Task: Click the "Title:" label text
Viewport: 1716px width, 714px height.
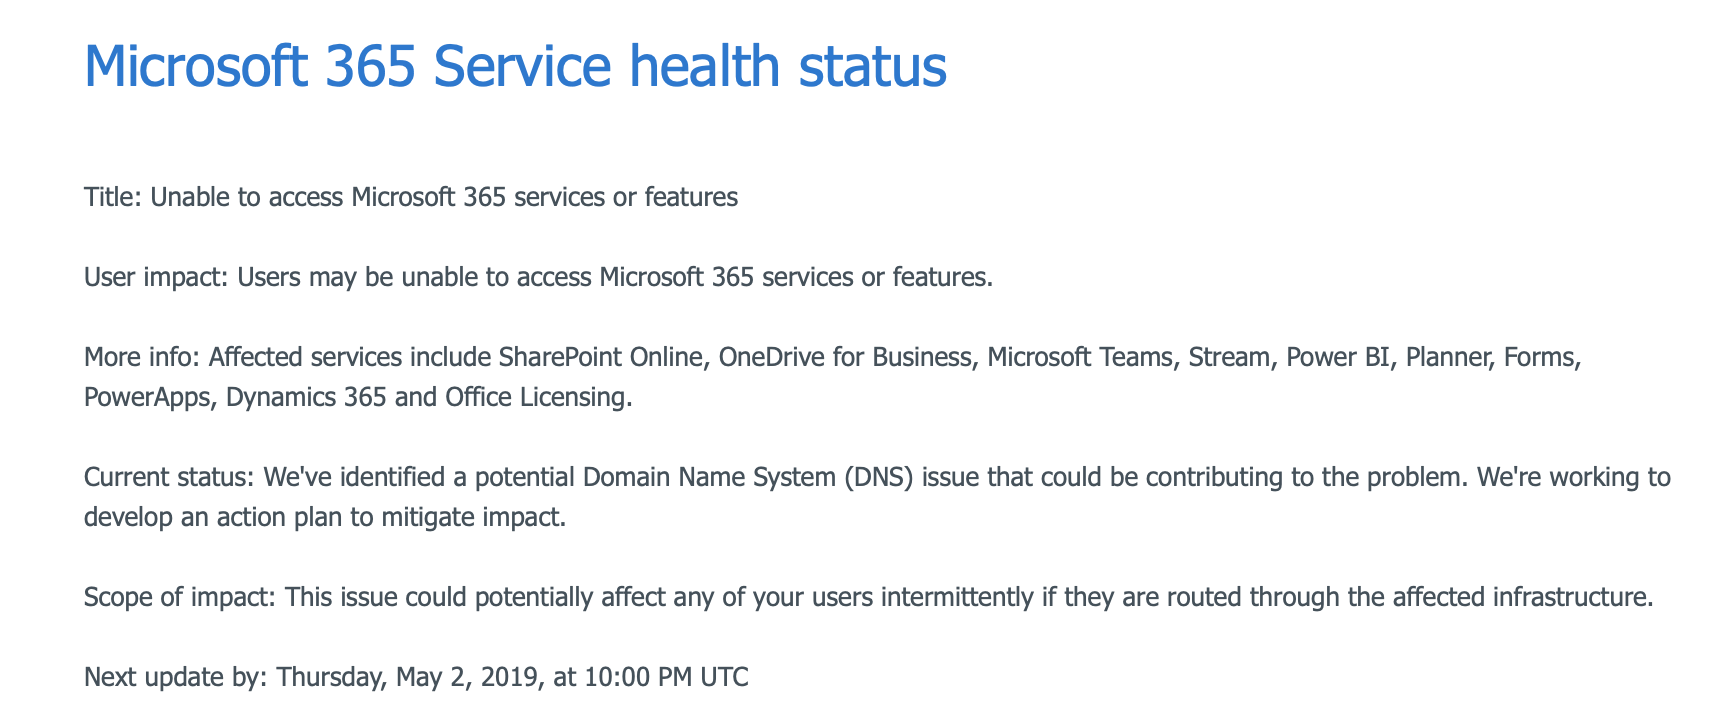Action: click(114, 197)
